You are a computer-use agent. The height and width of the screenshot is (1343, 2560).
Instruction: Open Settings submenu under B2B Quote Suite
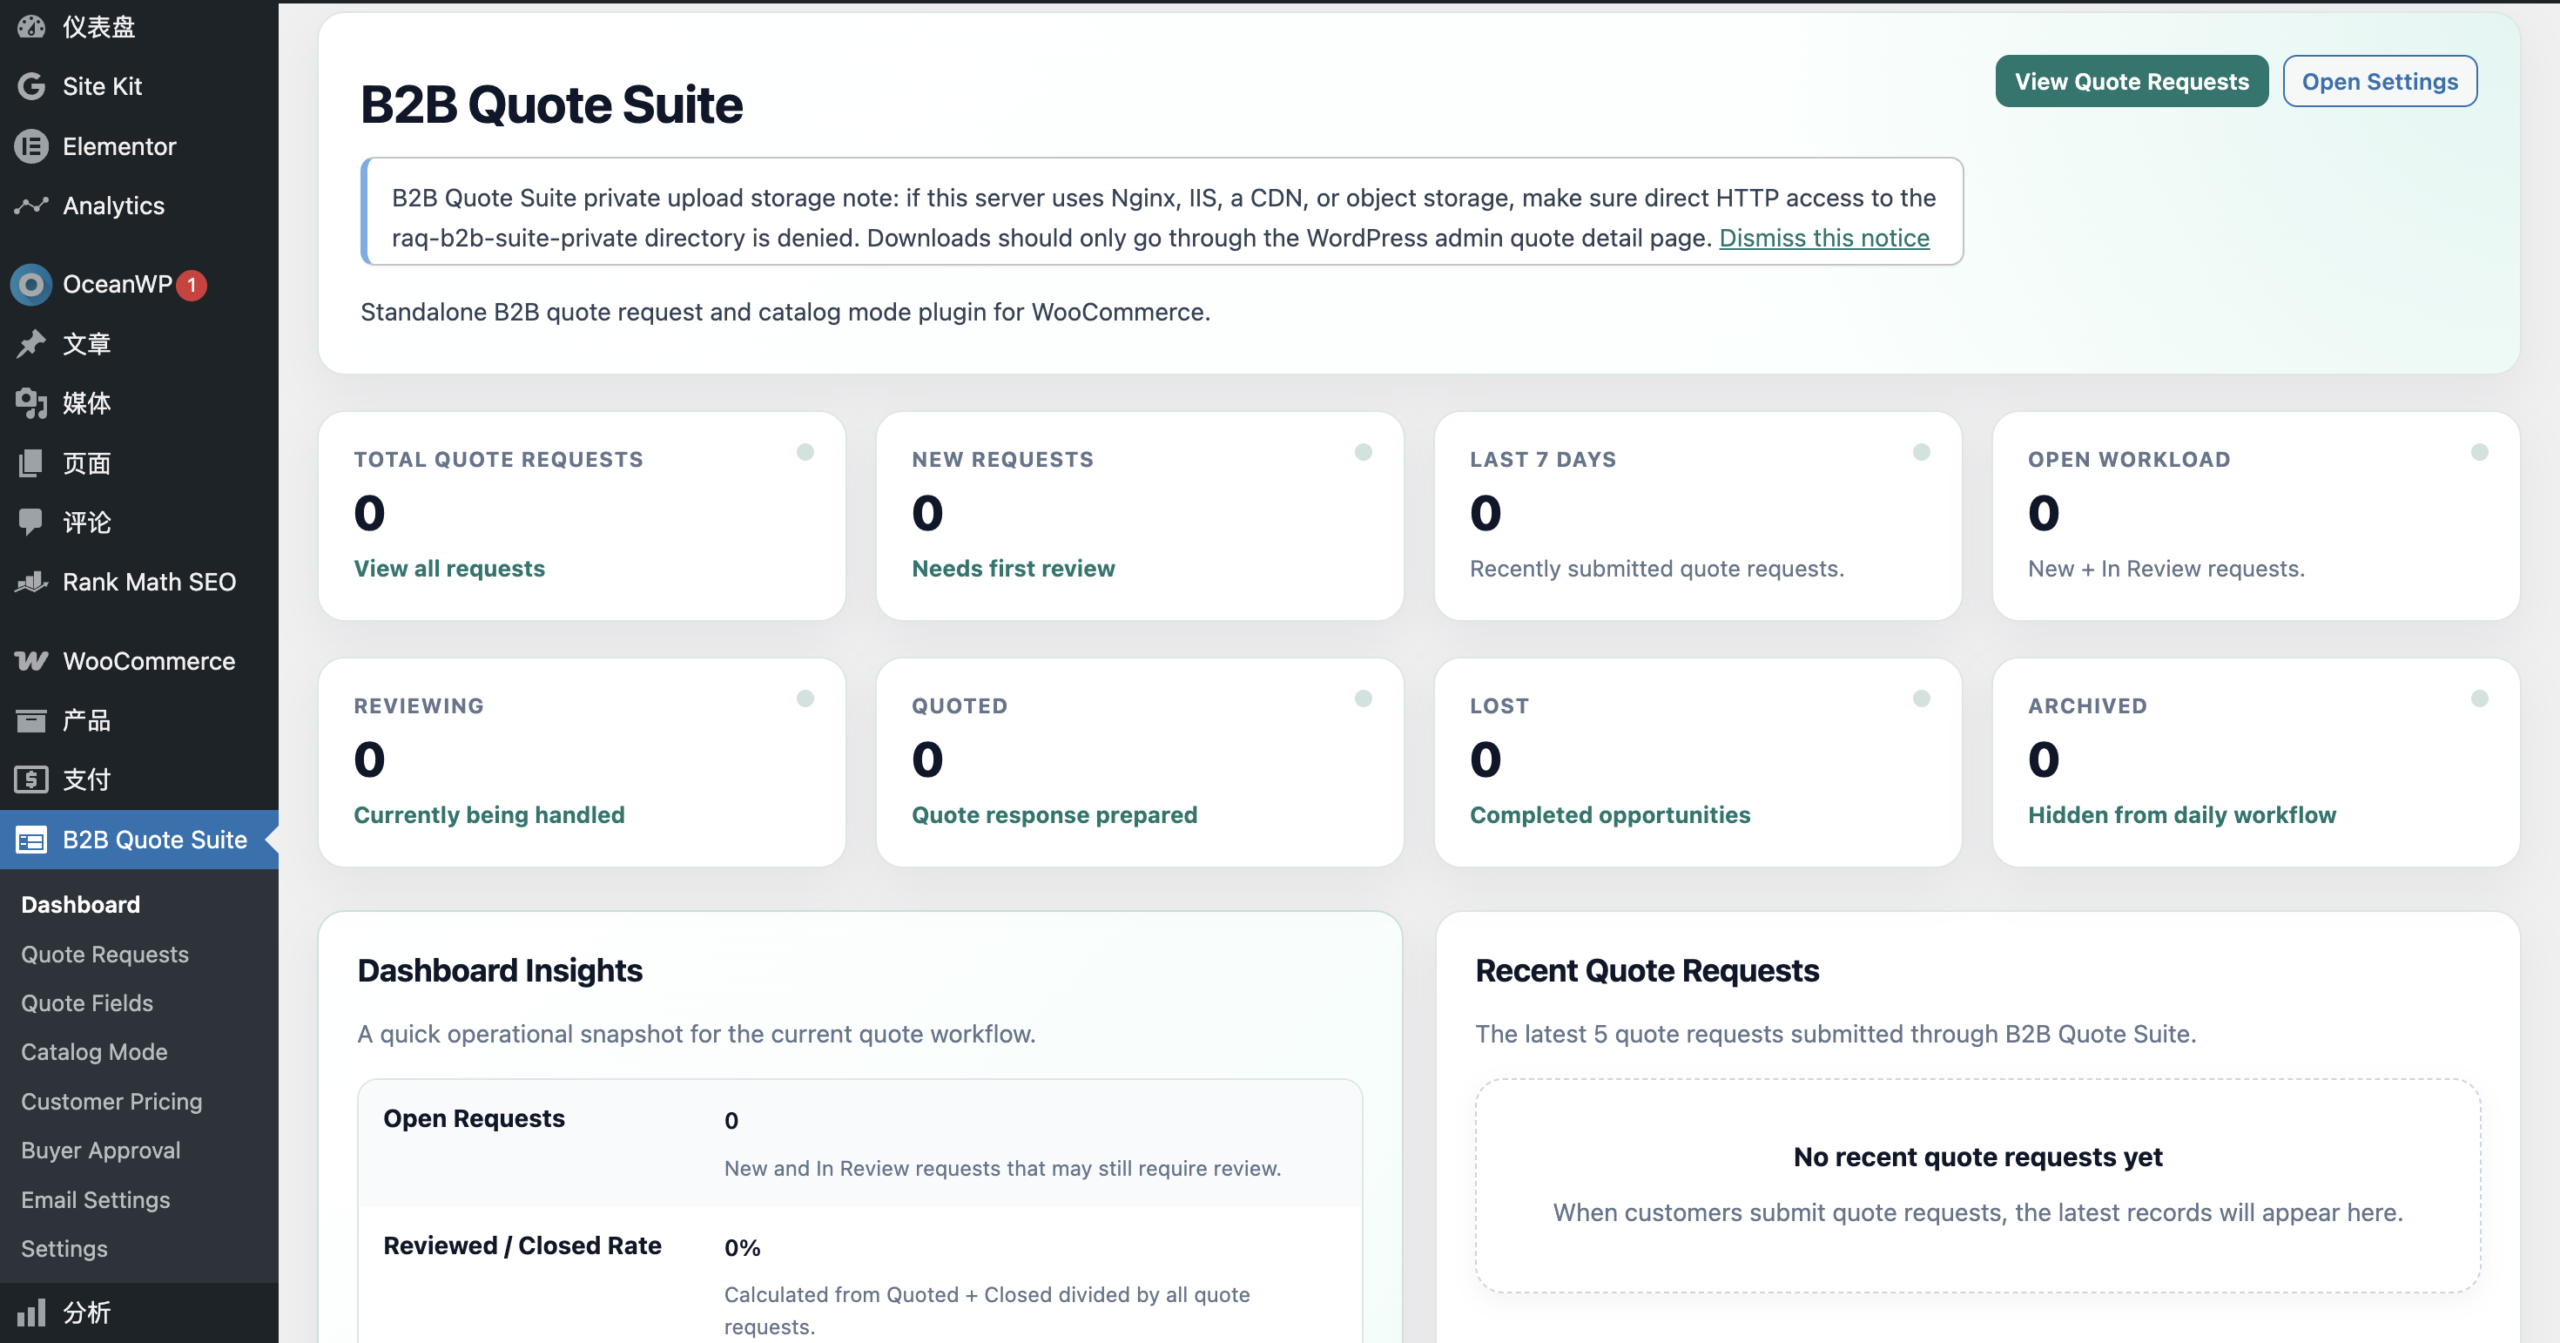pos(64,1248)
